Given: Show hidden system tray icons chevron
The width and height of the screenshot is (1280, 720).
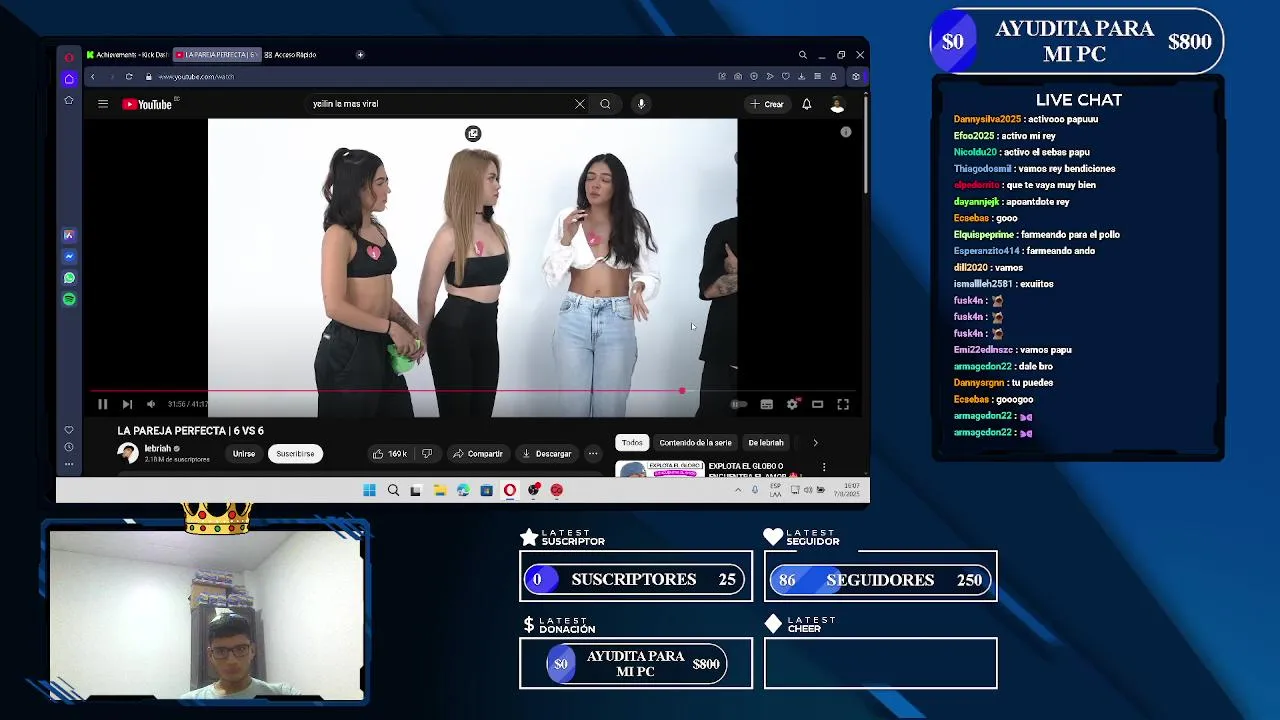Looking at the screenshot, I should point(738,490).
